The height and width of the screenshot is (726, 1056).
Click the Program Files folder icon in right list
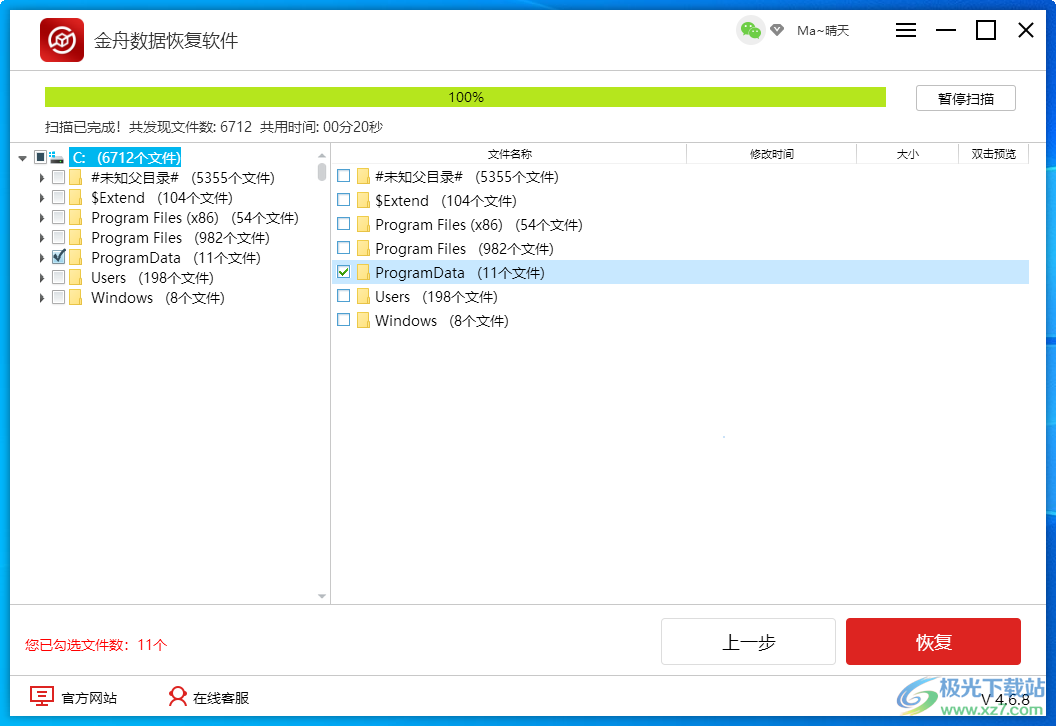tap(363, 249)
